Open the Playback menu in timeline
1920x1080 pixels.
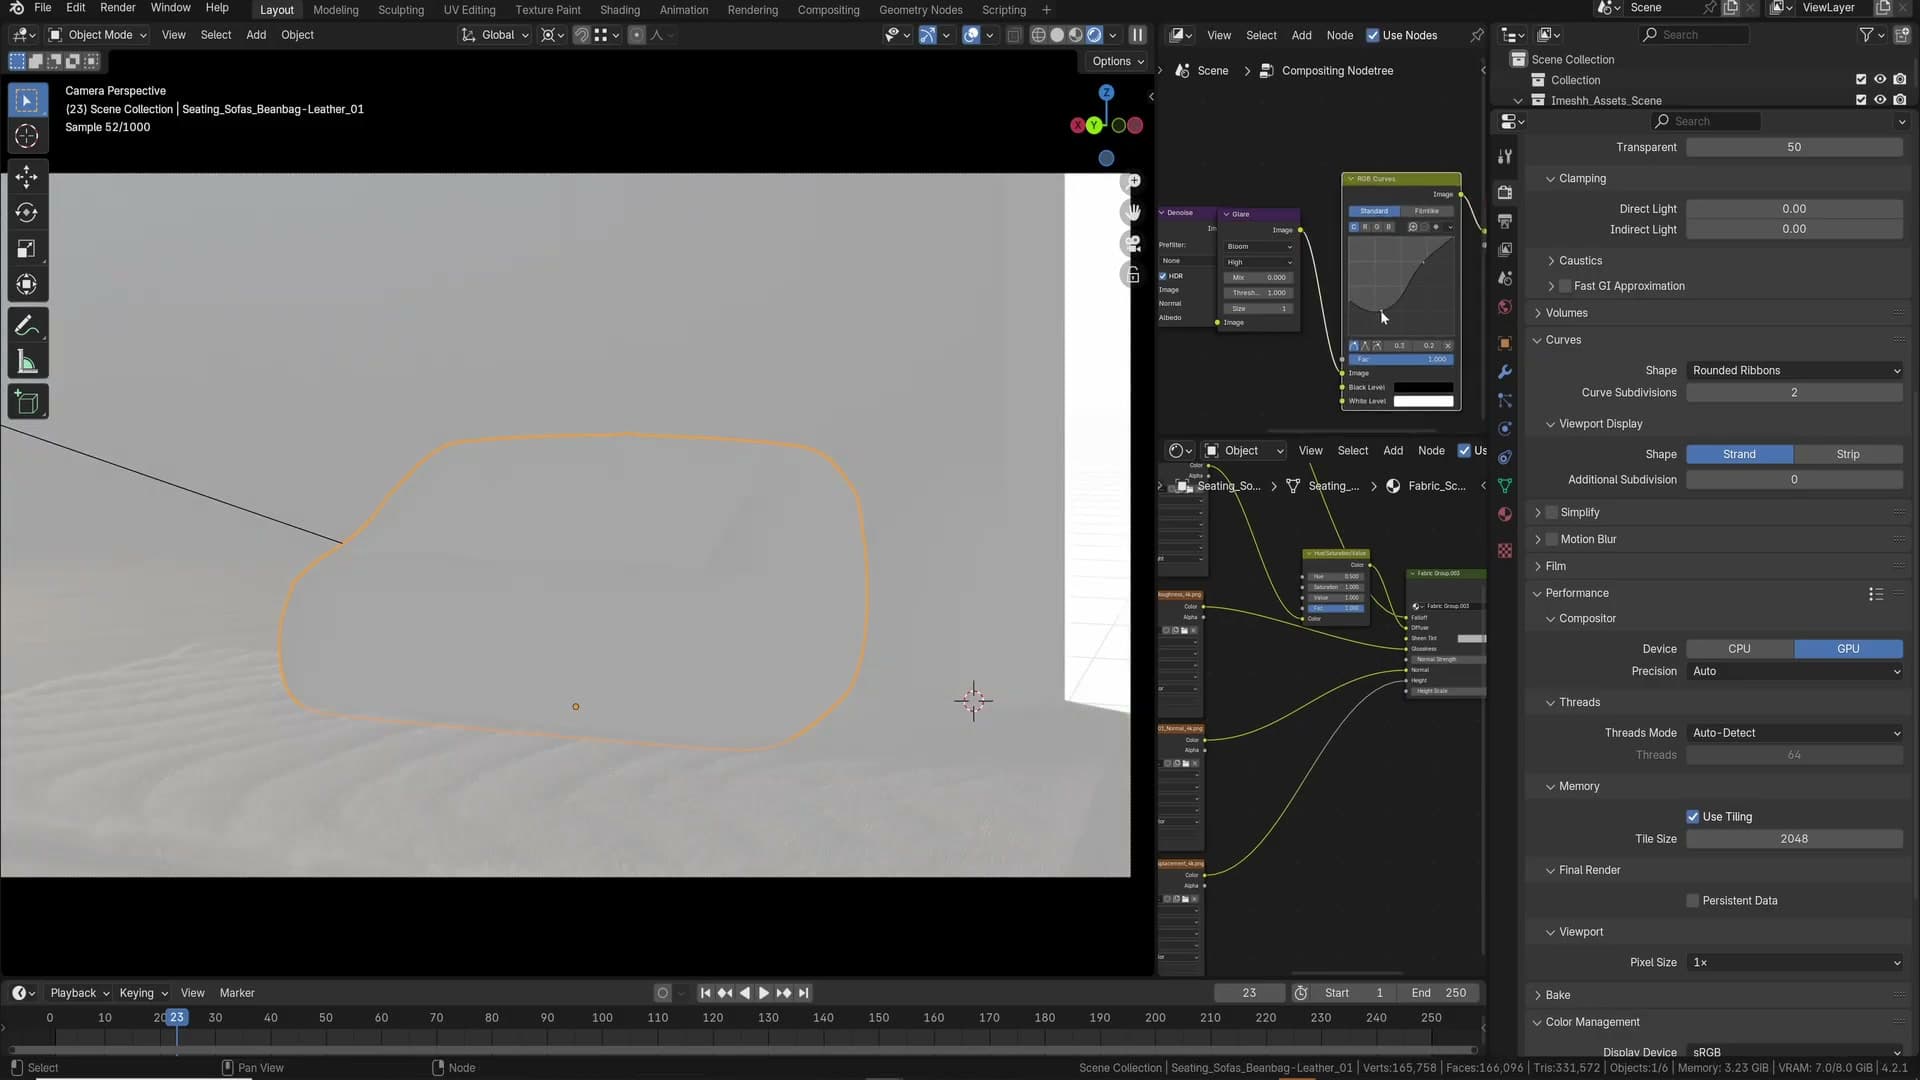[x=79, y=993]
